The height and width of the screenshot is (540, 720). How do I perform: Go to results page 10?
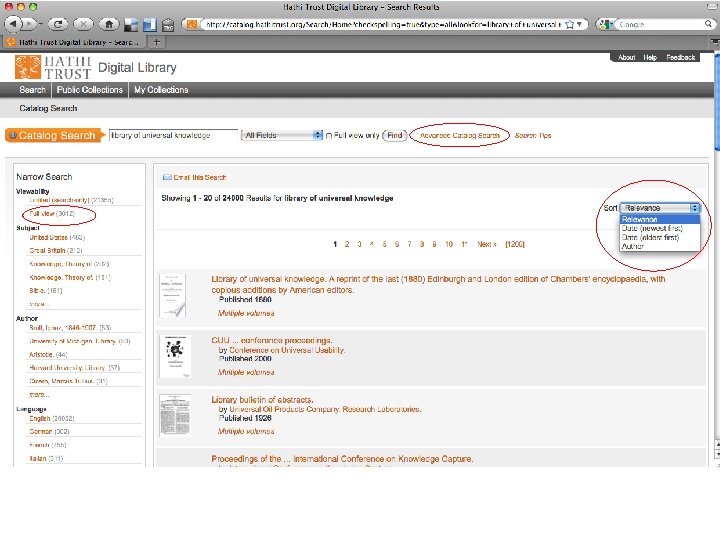coord(449,244)
